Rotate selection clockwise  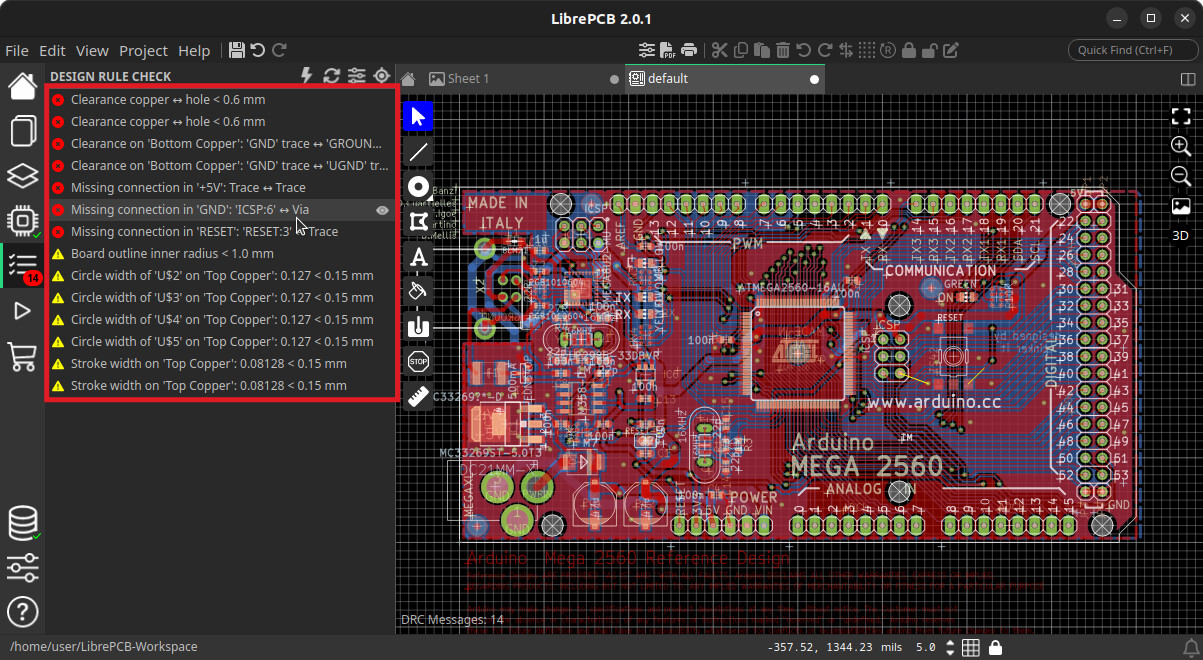[x=825, y=50]
